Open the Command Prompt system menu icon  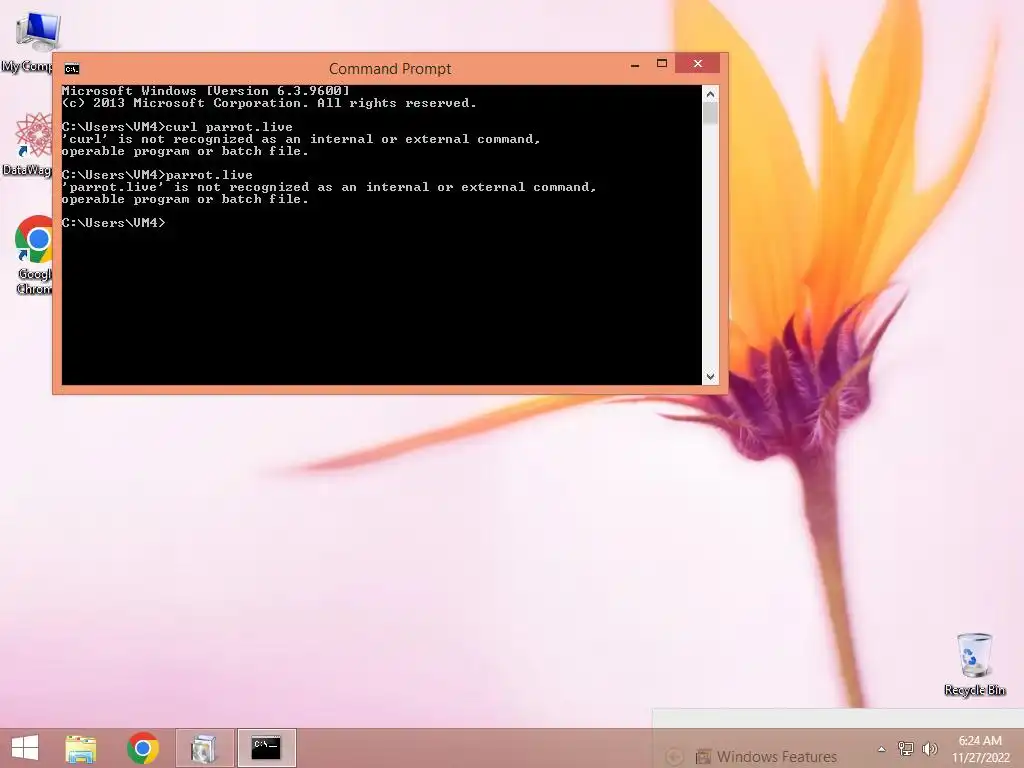coord(72,69)
